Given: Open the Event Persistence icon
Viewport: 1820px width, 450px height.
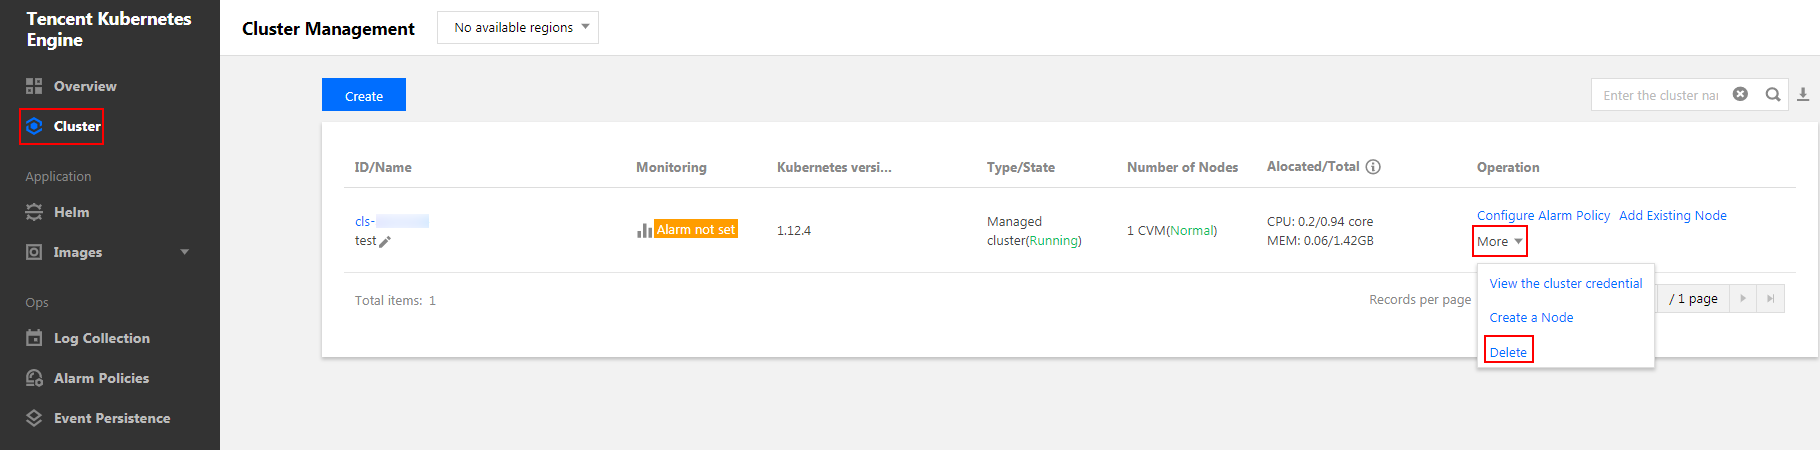Looking at the screenshot, I should coord(34,418).
